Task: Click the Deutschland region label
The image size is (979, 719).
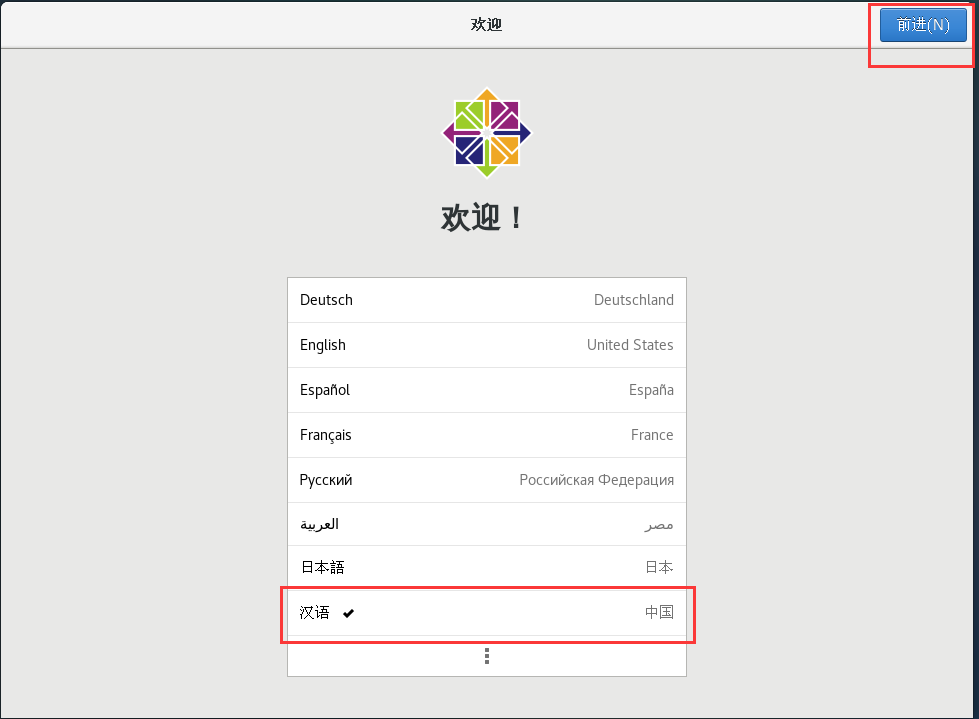Action: pyautogui.click(x=633, y=299)
